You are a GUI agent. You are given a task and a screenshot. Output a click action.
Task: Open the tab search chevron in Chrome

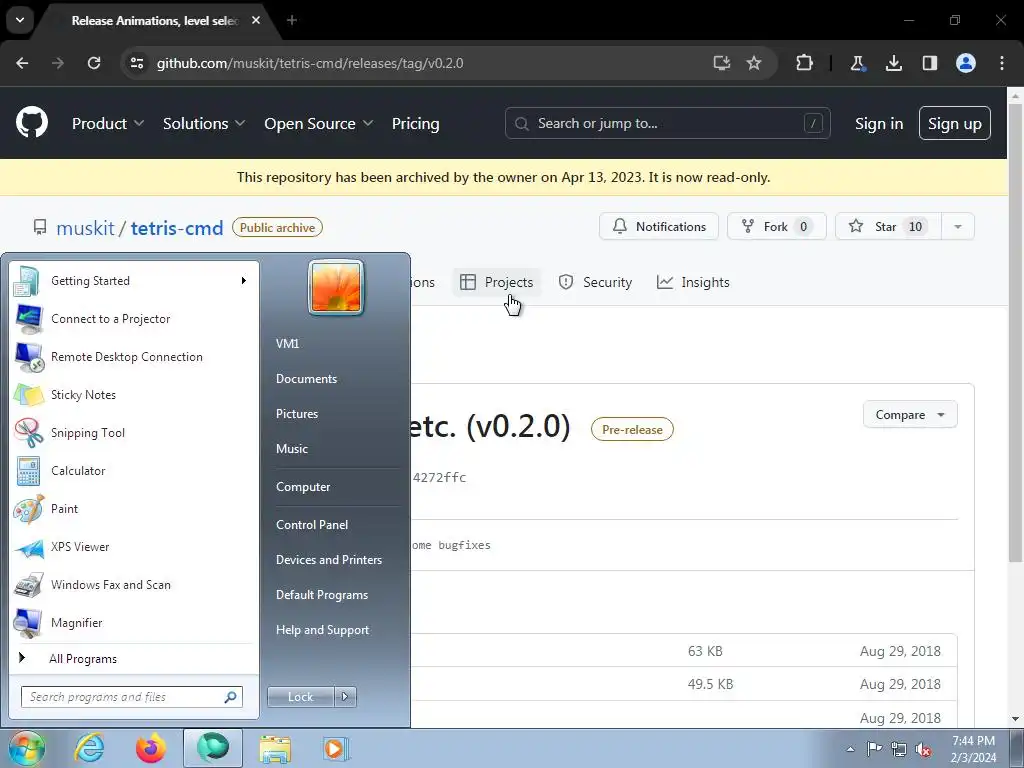pos(20,20)
